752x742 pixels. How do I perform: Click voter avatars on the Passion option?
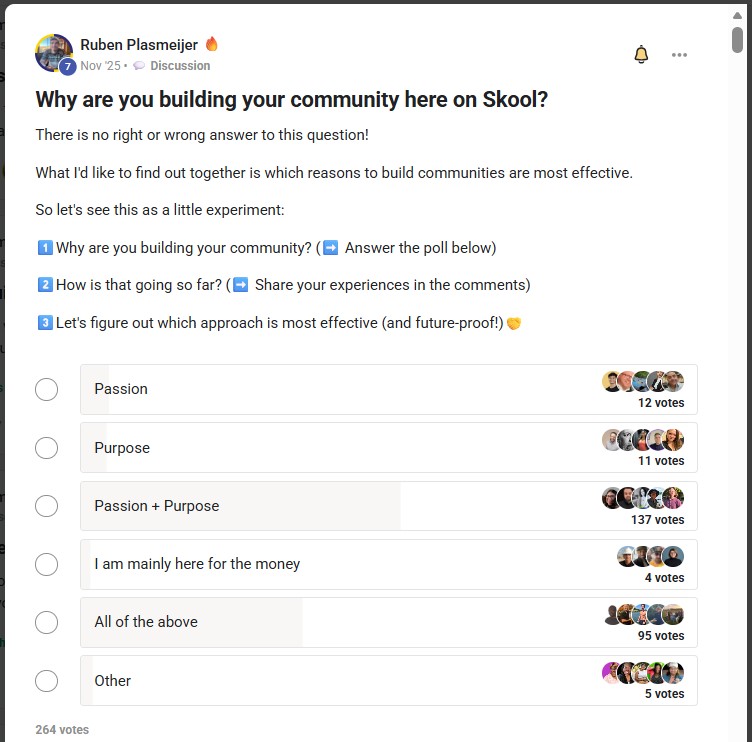pyautogui.click(x=643, y=381)
